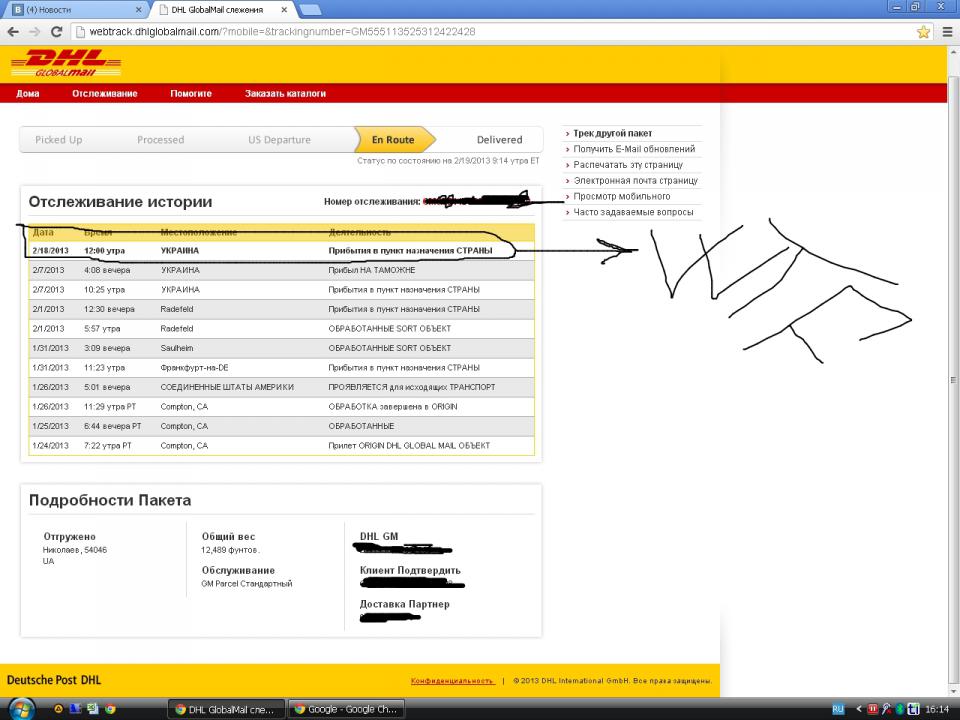Open the Chrome menu (three lines)
Screen dimensions: 960x720
(x=946, y=31)
